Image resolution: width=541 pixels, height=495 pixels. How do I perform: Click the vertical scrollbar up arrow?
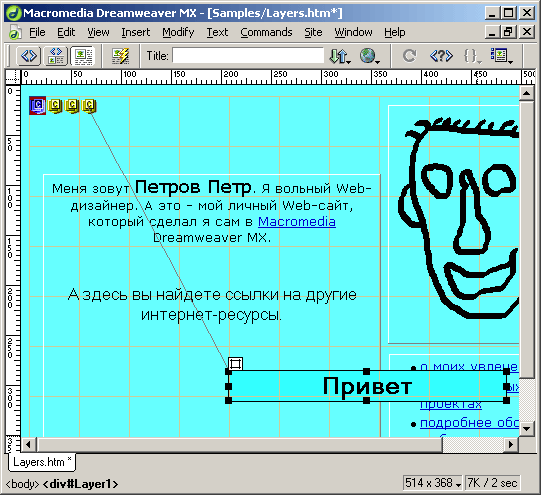527,93
